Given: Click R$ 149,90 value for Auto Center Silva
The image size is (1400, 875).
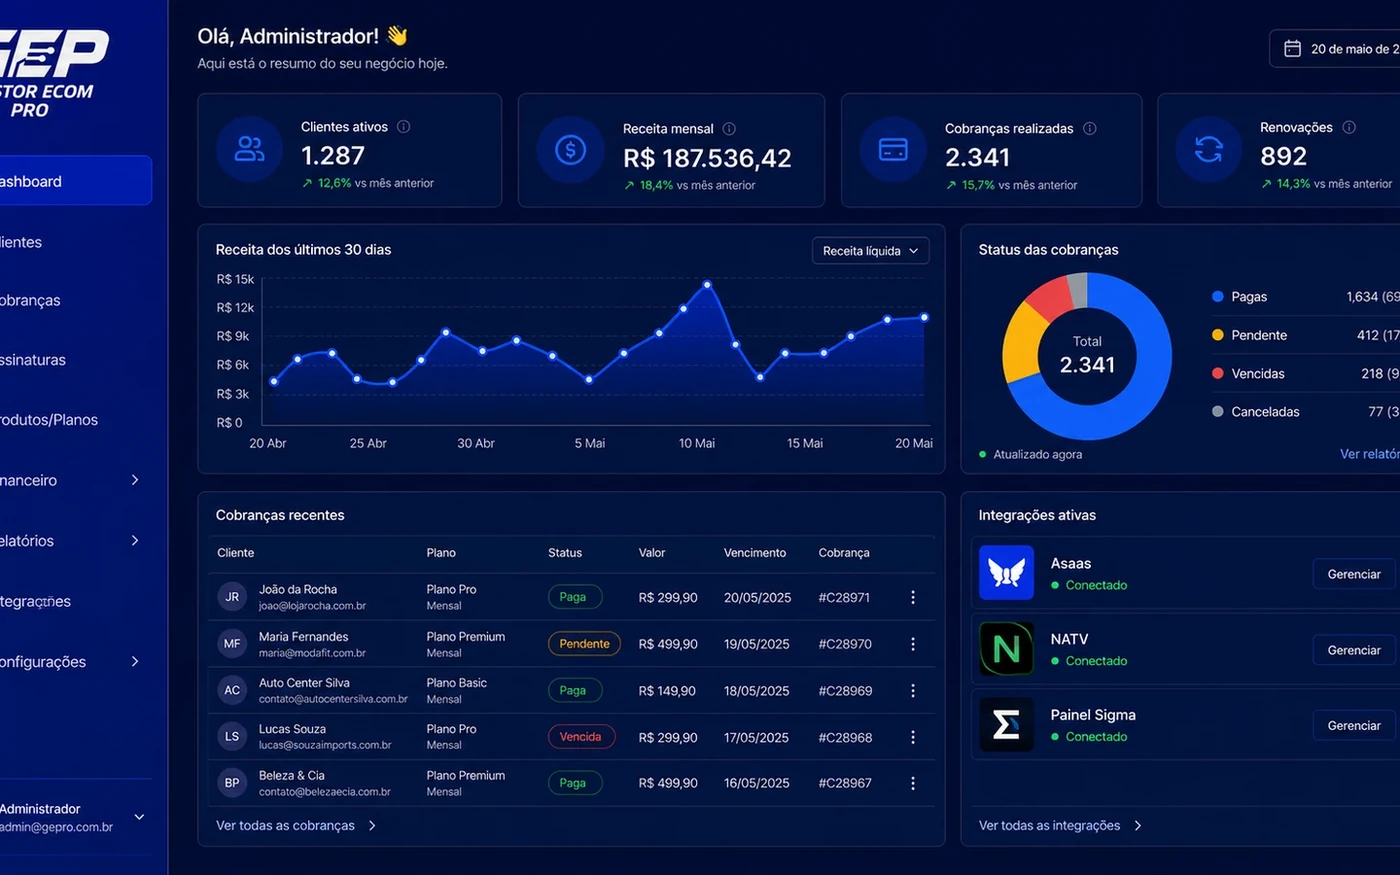Looking at the screenshot, I should [667, 691].
